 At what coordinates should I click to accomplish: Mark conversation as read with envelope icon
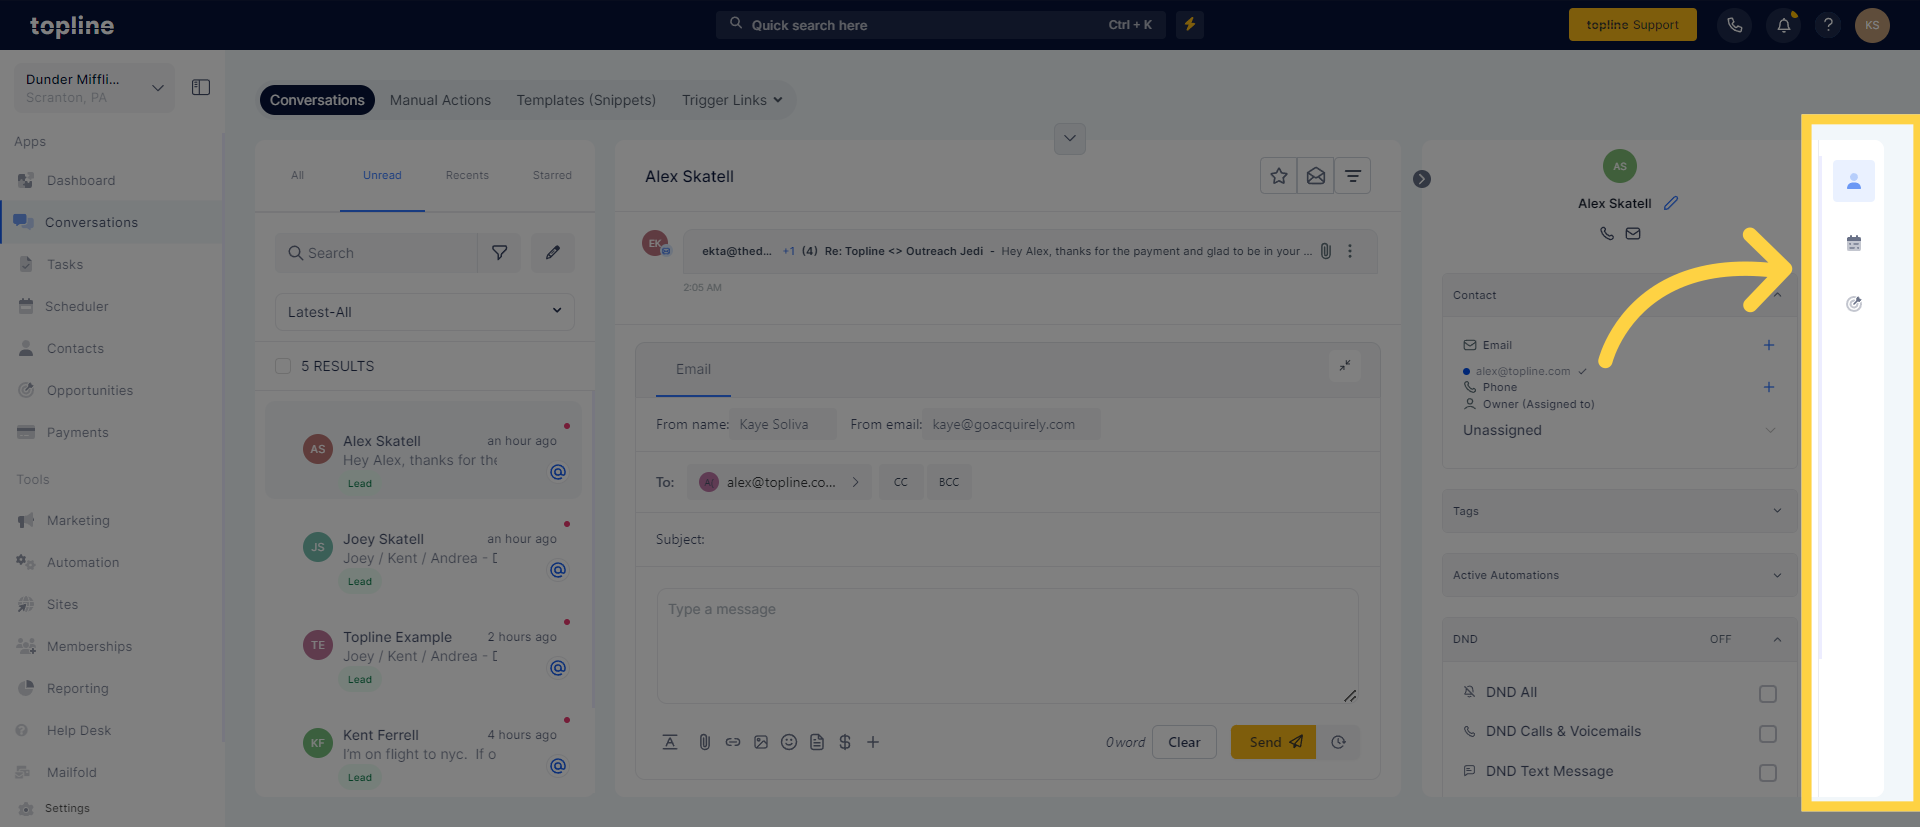(1315, 176)
